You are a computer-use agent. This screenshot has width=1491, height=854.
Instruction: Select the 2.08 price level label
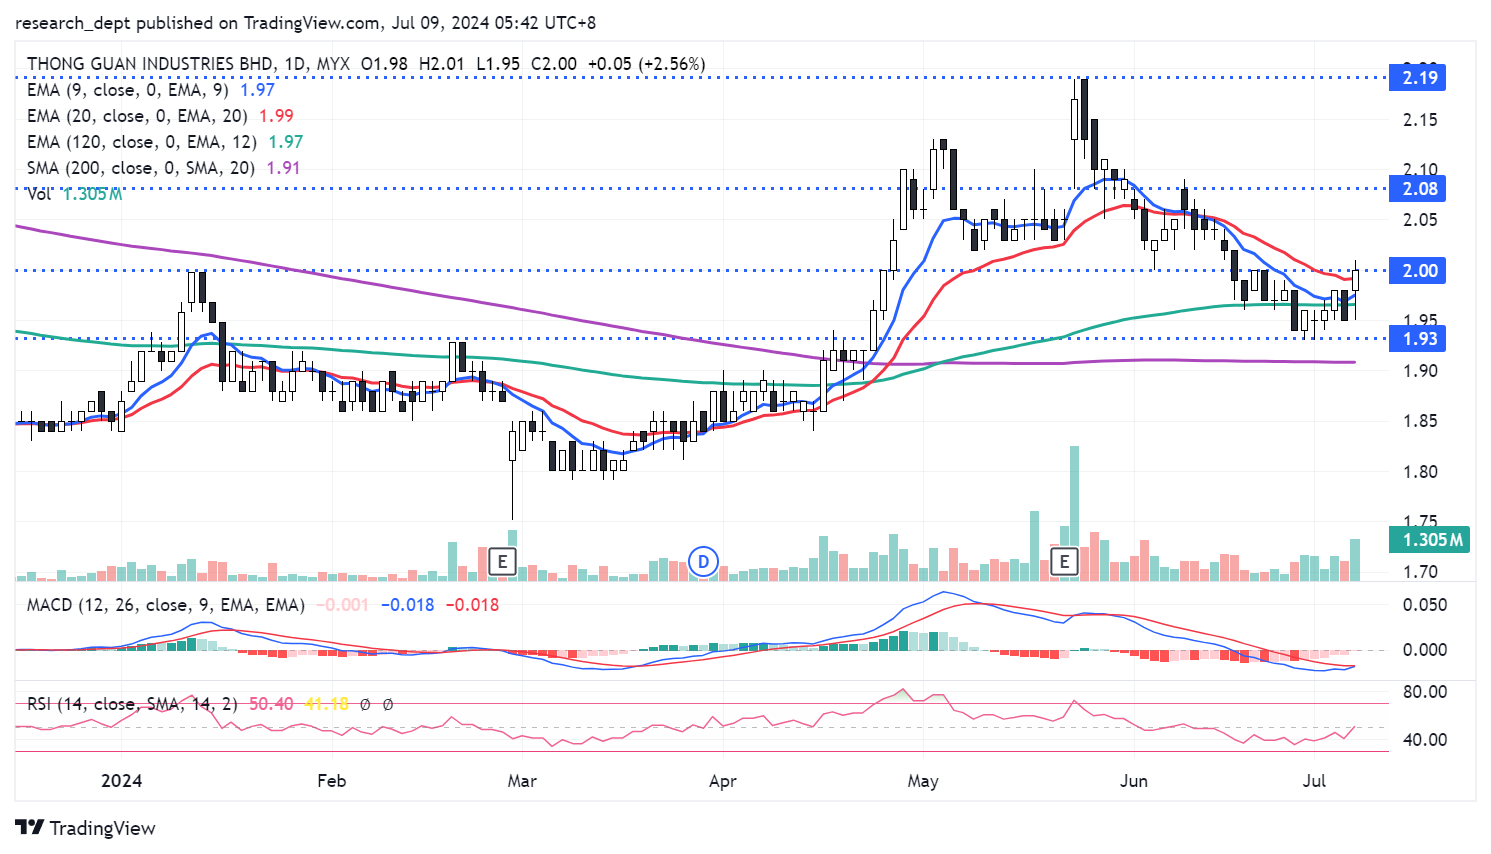click(x=1419, y=189)
